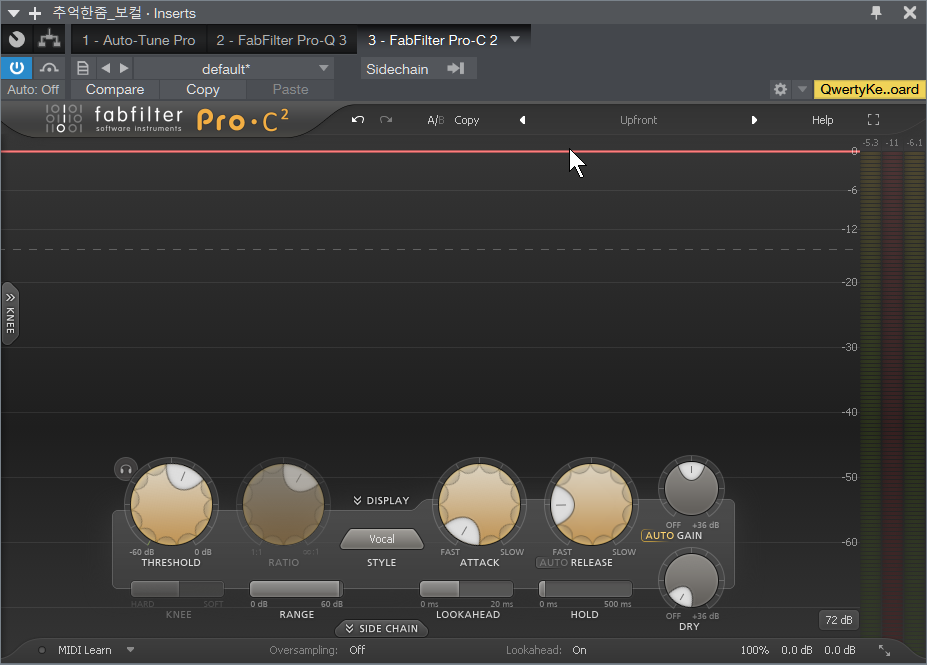Load previous preset arrow in host toolbar

pos(106,68)
